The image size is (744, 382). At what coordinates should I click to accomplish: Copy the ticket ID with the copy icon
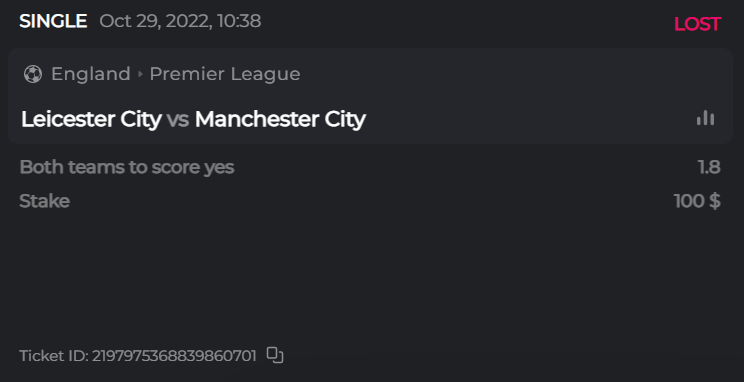click(275, 355)
